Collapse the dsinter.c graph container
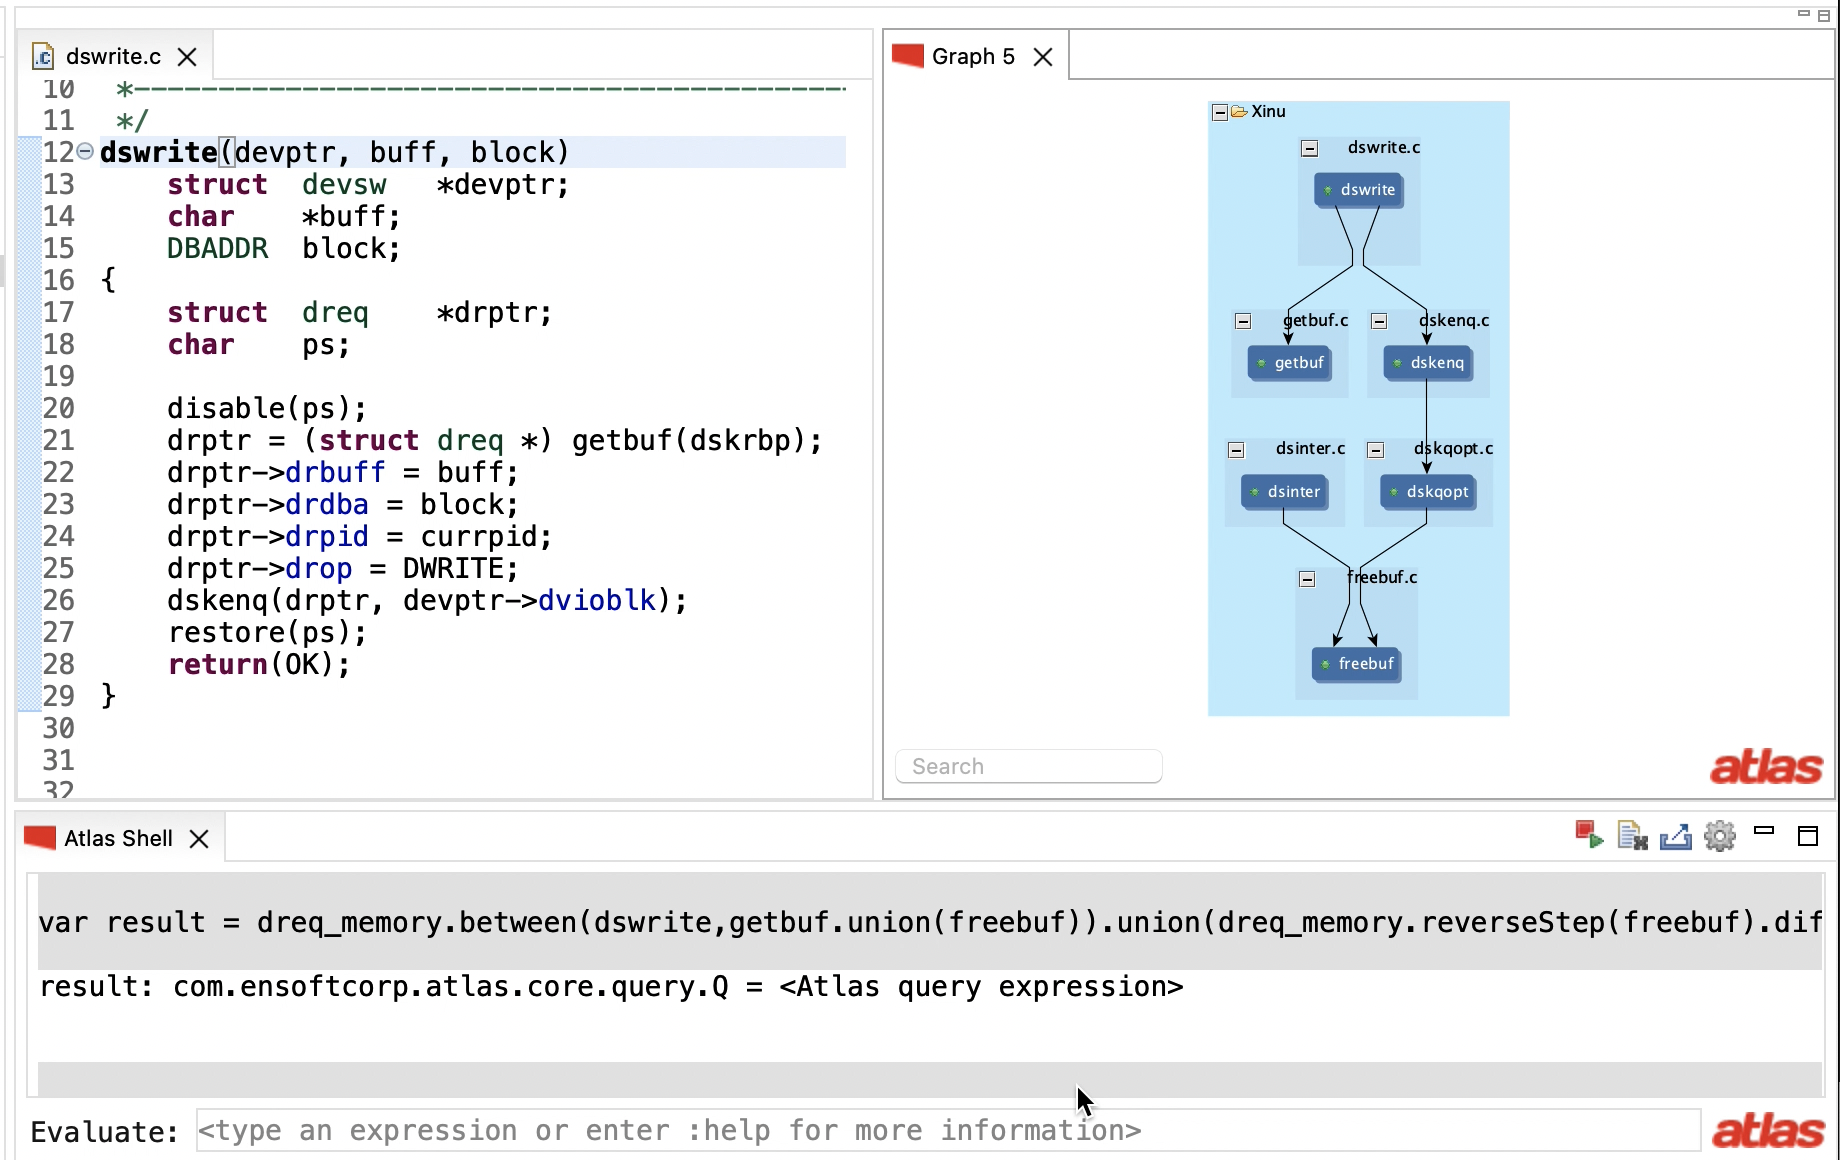 coord(1236,450)
